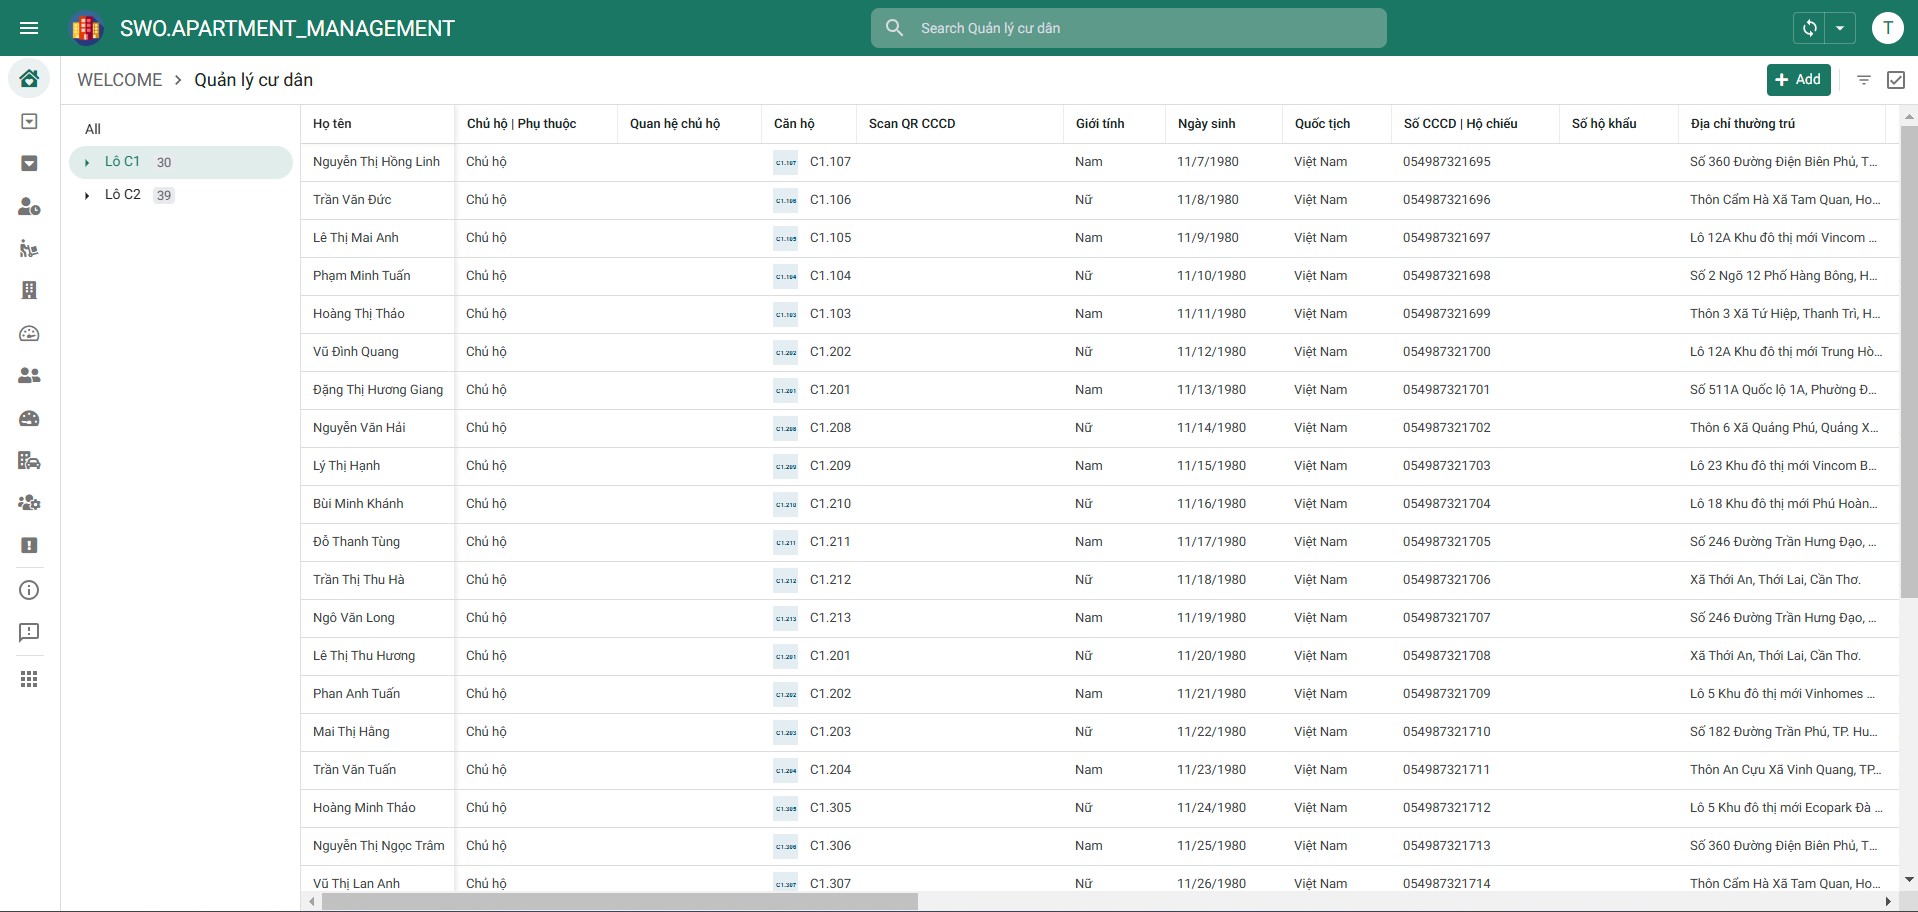
Task: Open the home sidebar icon
Action: tap(29, 78)
